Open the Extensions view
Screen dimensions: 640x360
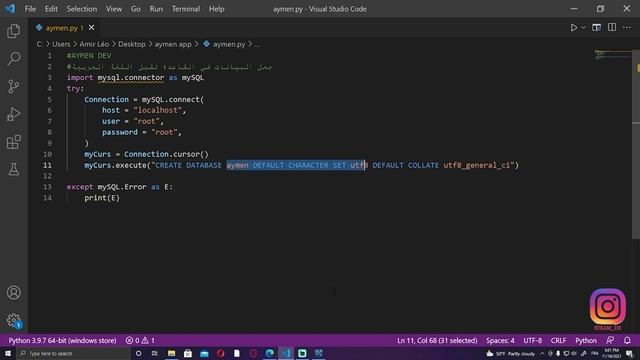click(x=13, y=142)
